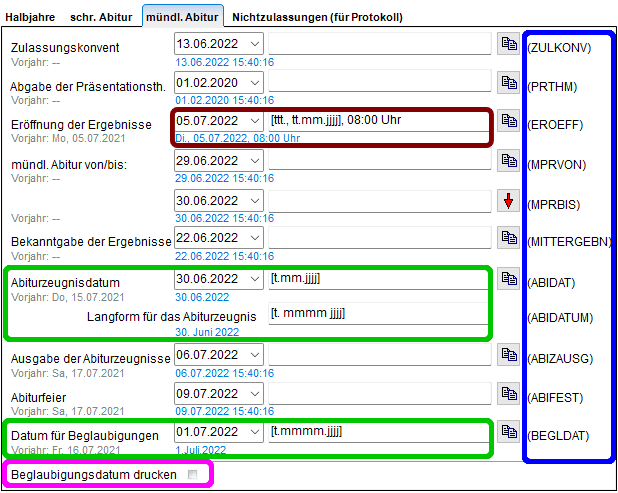Click copy icon beside EROEFF
The image size is (618, 493).
point(508,121)
